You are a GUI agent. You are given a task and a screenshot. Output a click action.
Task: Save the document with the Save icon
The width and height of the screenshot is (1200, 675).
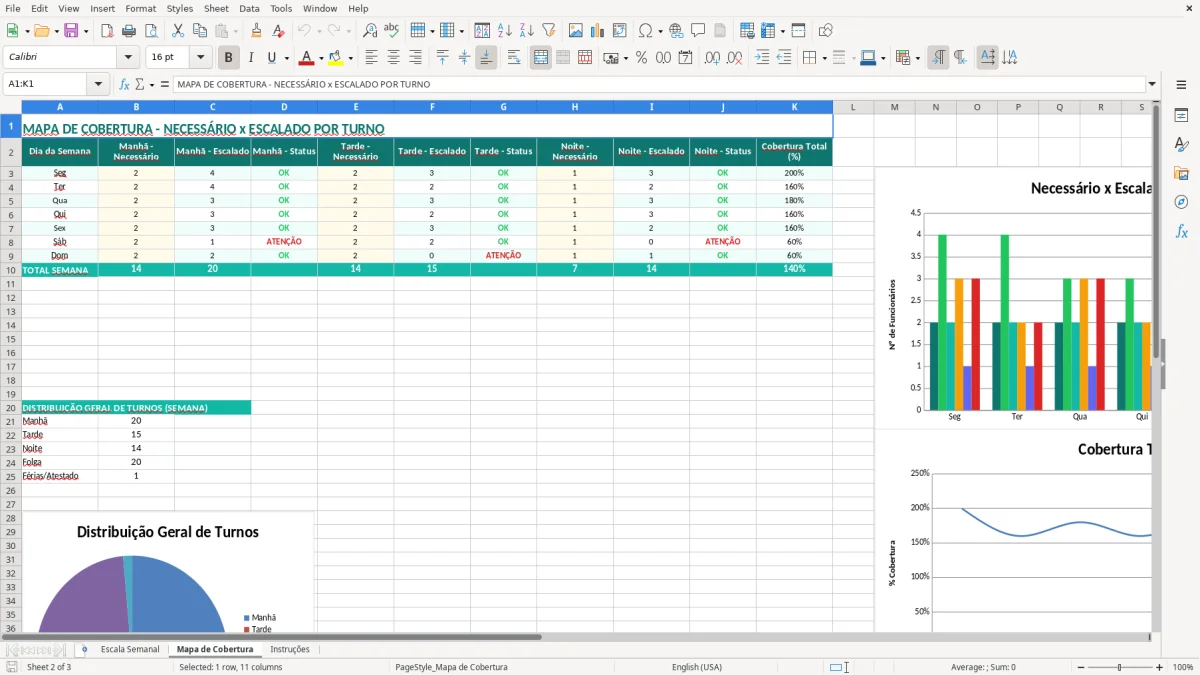[x=71, y=31]
